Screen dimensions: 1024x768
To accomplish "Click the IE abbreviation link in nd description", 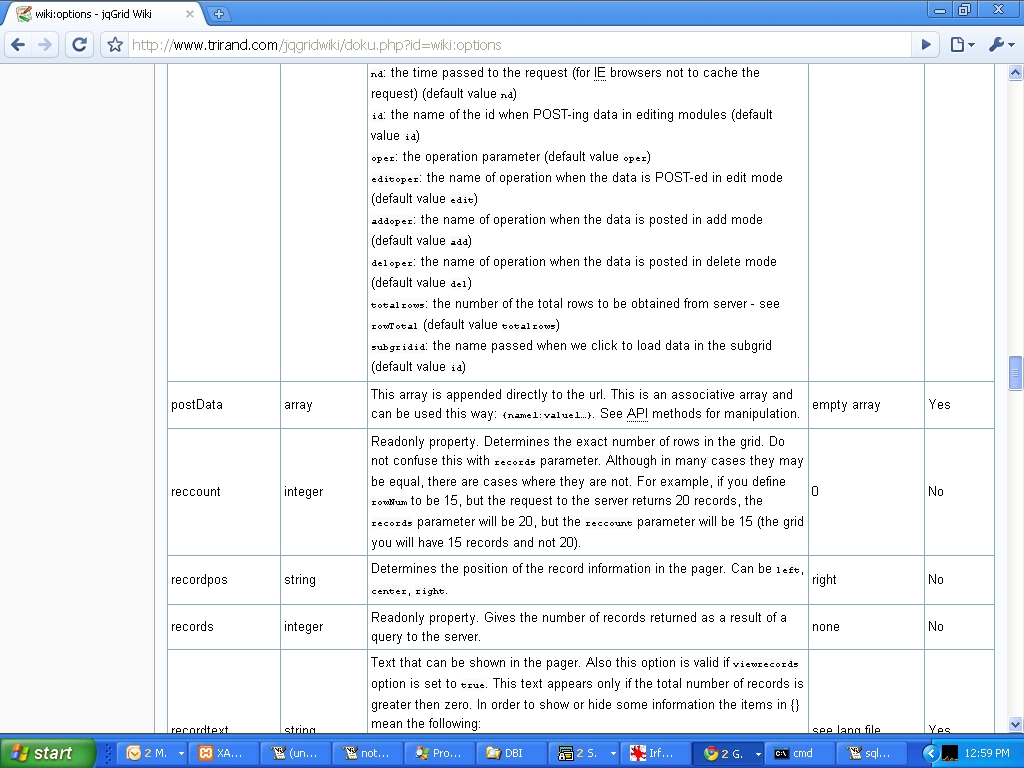I will [x=600, y=72].
